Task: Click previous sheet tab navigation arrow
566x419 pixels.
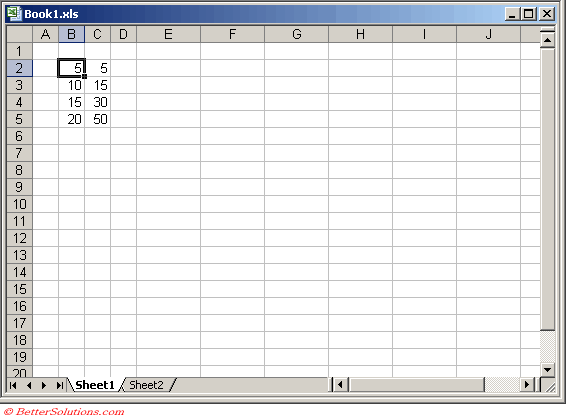Action: point(29,385)
